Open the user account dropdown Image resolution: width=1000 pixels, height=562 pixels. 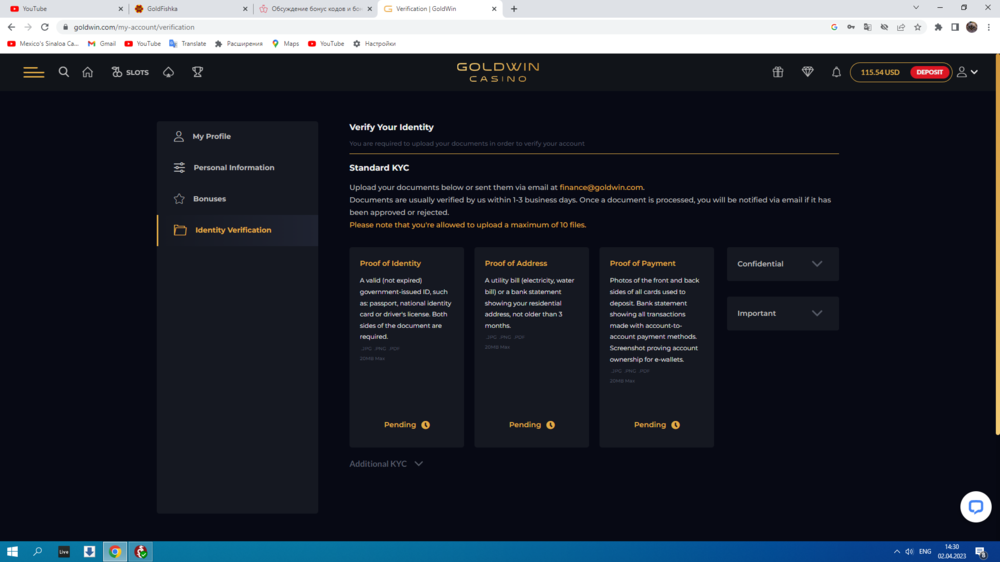[966, 72]
